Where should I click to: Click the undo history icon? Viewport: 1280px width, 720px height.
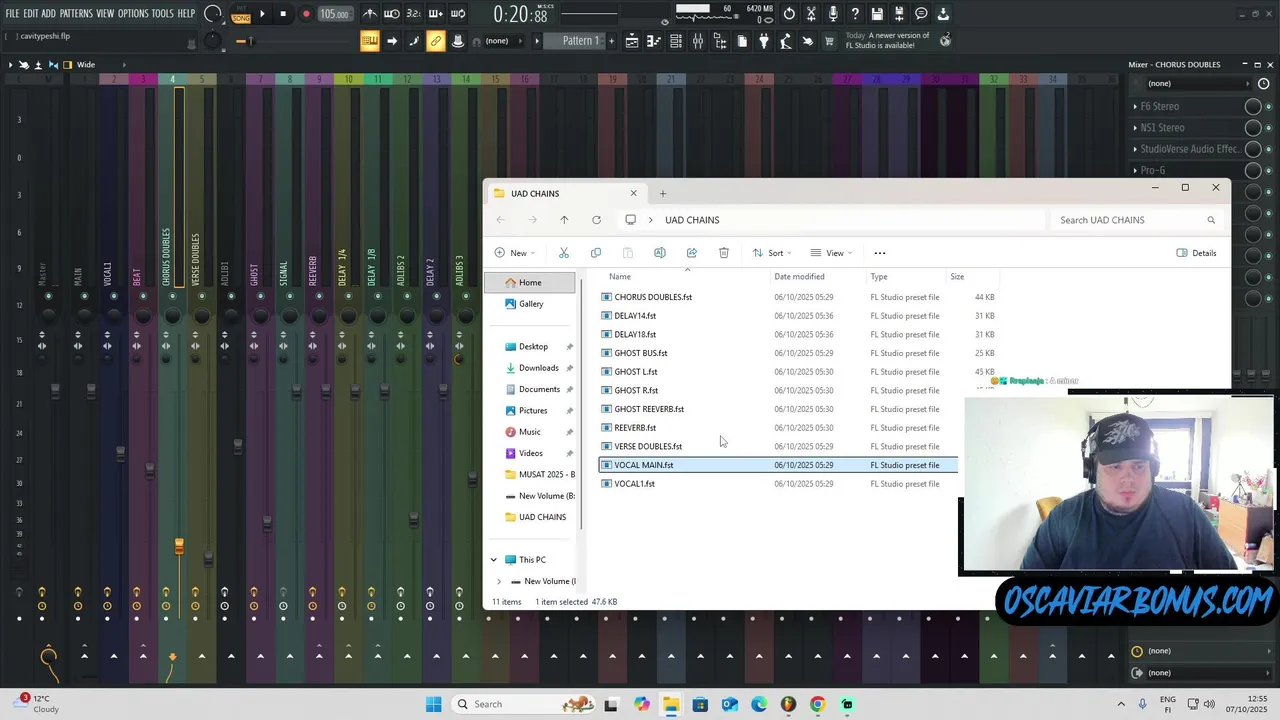point(789,14)
